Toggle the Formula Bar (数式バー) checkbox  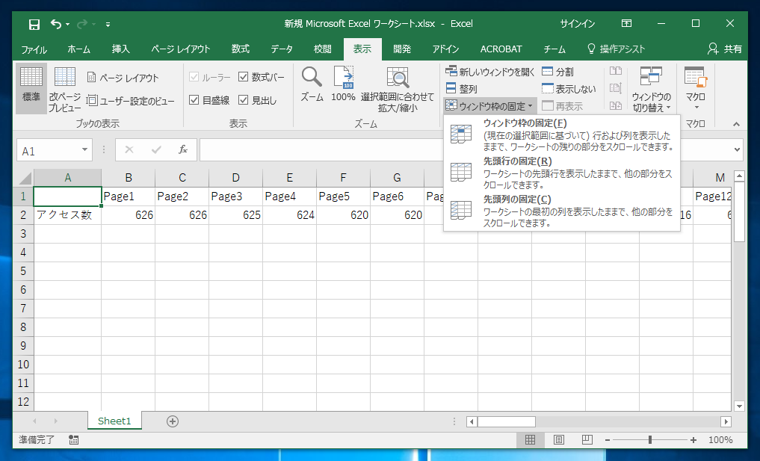[x=243, y=77]
